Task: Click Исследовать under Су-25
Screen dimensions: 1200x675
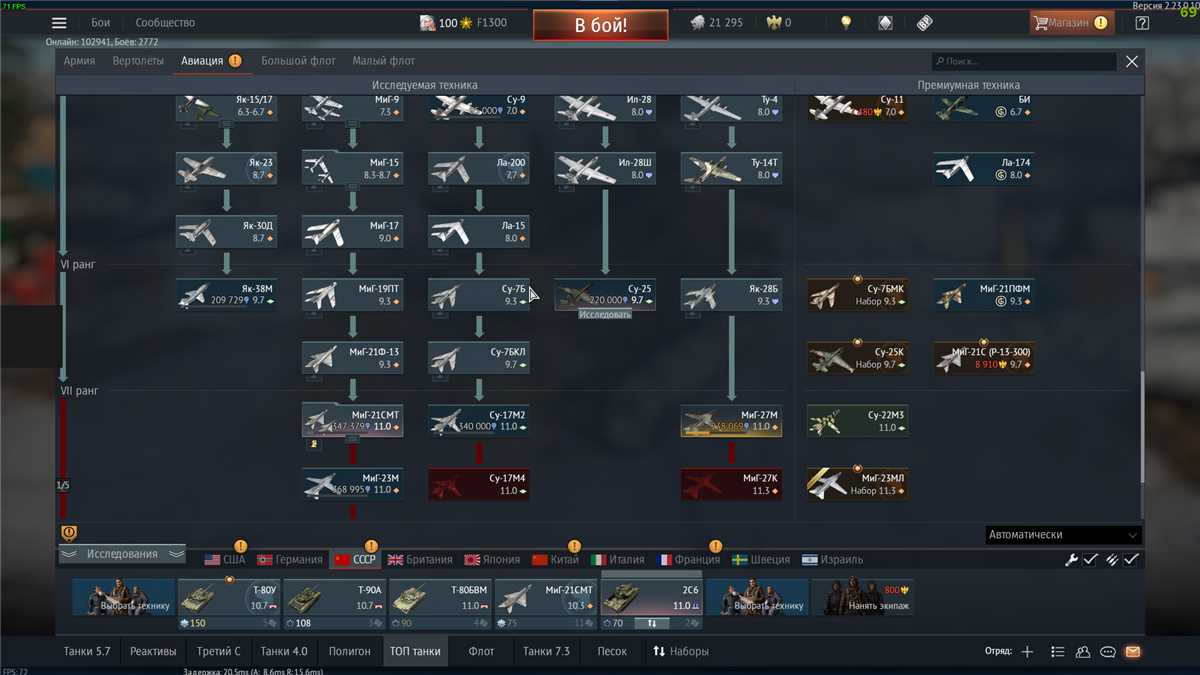Action: (605, 314)
